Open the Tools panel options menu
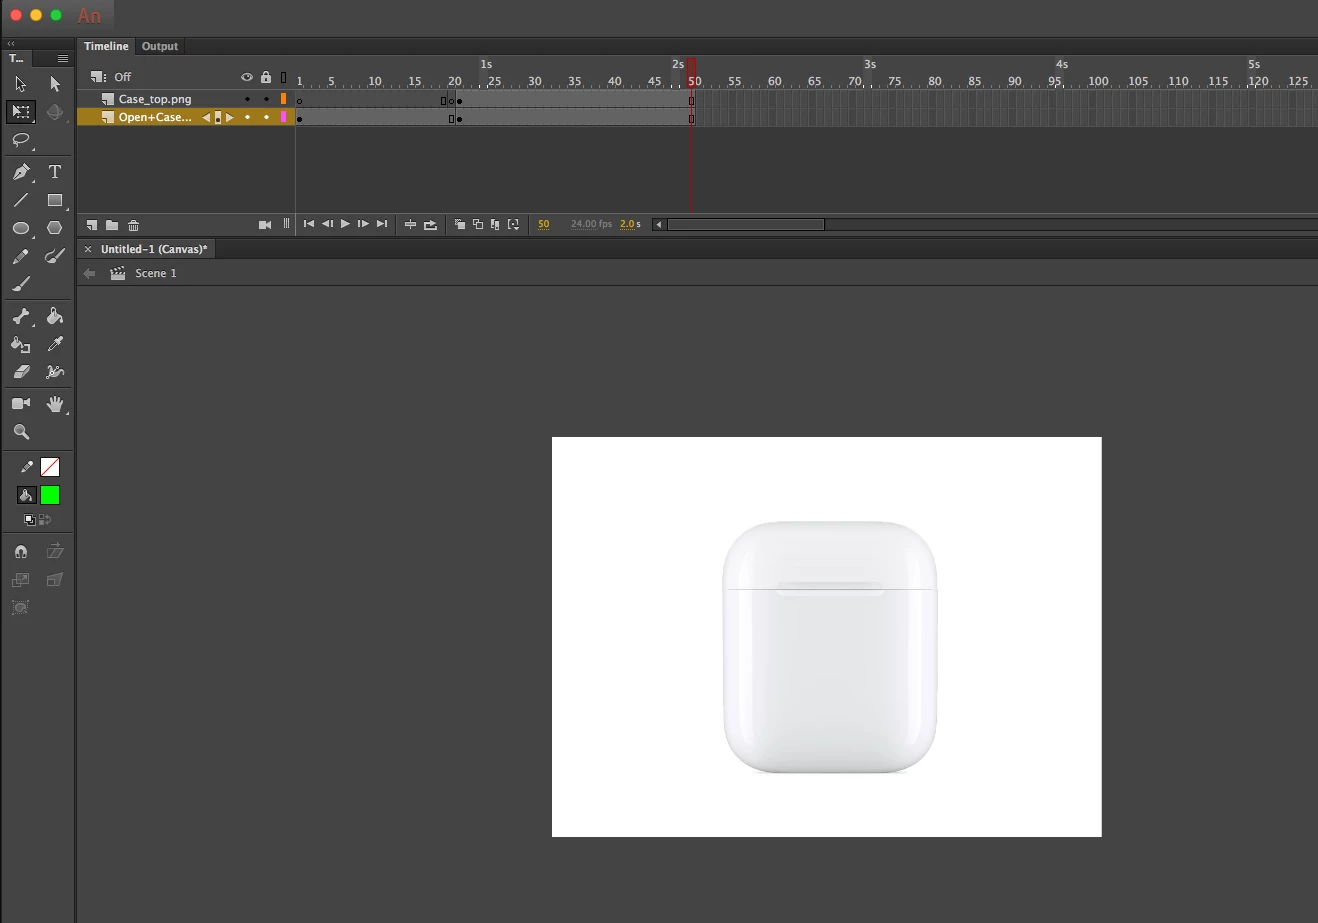The height and width of the screenshot is (923, 1318). [62, 58]
